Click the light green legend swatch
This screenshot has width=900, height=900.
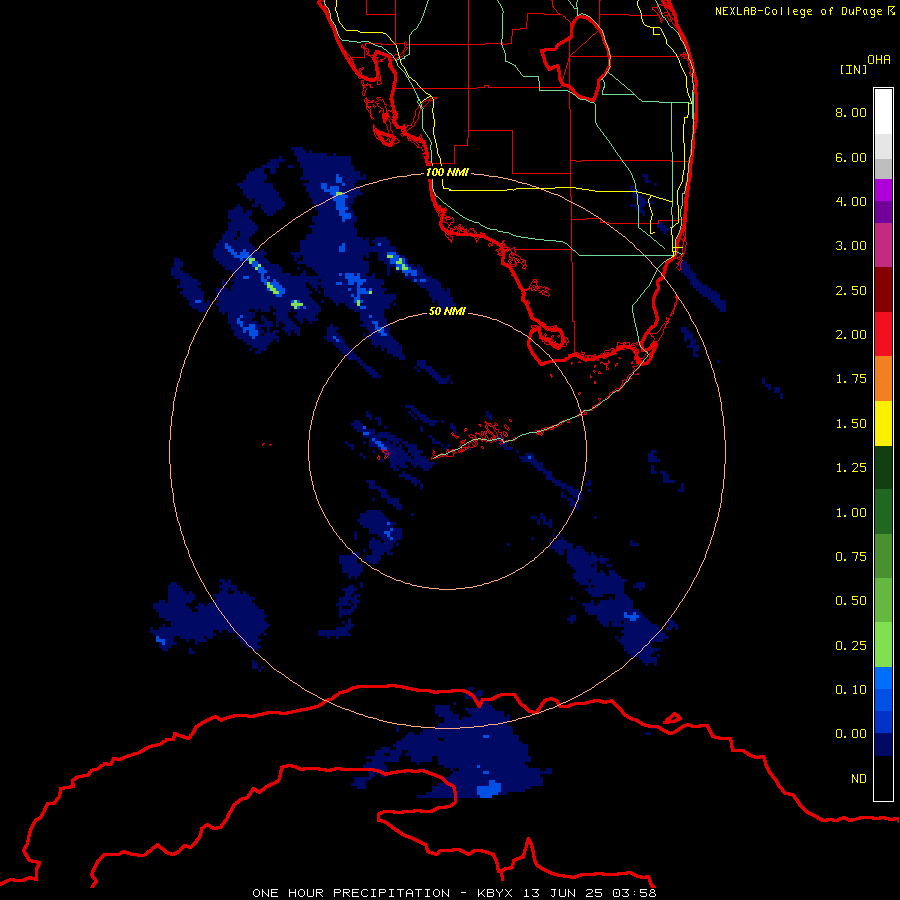[x=883, y=645]
